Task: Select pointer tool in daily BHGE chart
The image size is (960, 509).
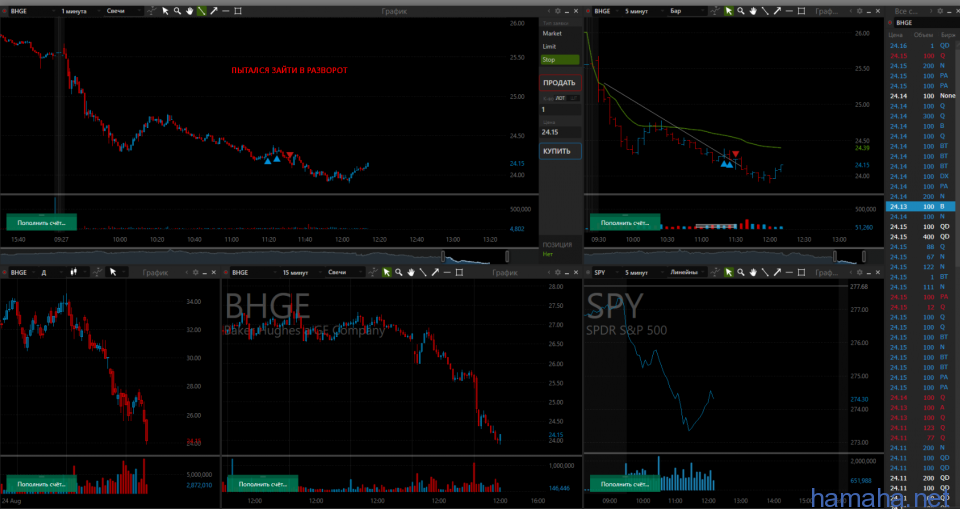Action: [113, 272]
